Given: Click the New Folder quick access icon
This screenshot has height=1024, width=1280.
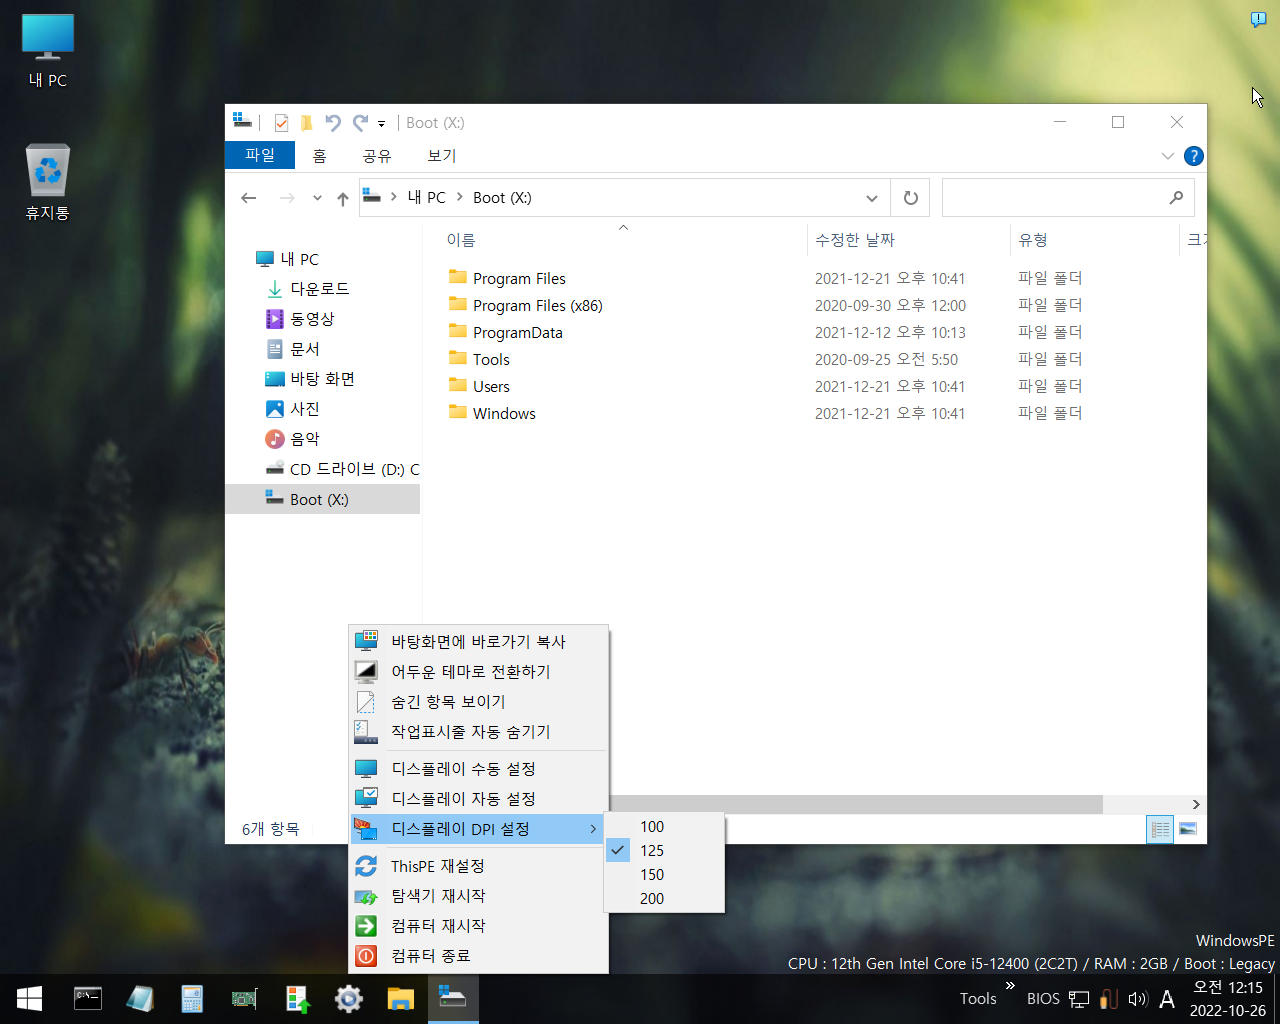Looking at the screenshot, I should [x=306, y=123].
